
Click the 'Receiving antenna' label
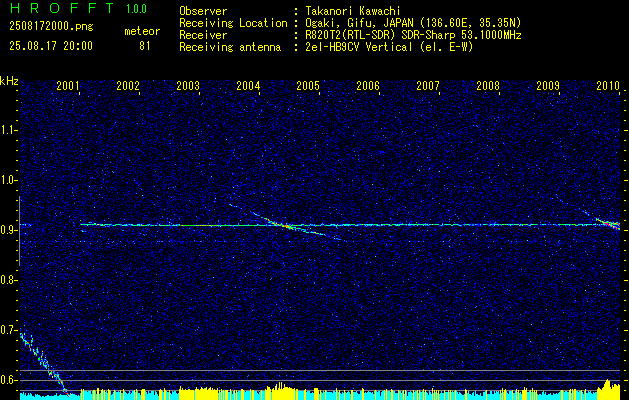[230, 47]
